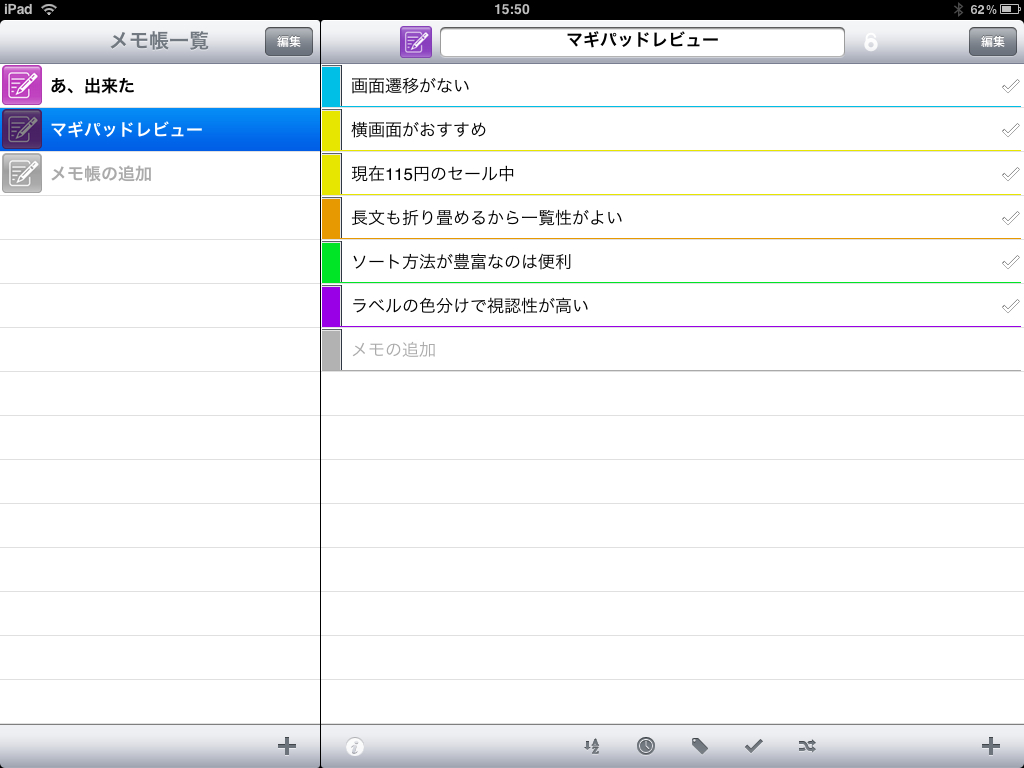
Task: Tap orange label swatch of 長文も折り畳める memo
Action: tap(332, 217)
